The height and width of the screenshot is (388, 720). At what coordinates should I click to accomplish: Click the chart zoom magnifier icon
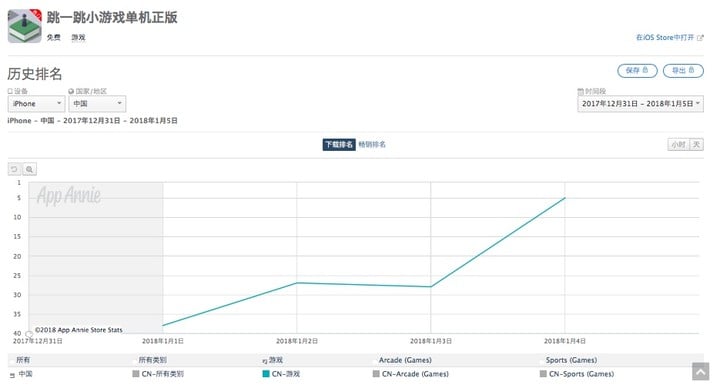point(29,169)
